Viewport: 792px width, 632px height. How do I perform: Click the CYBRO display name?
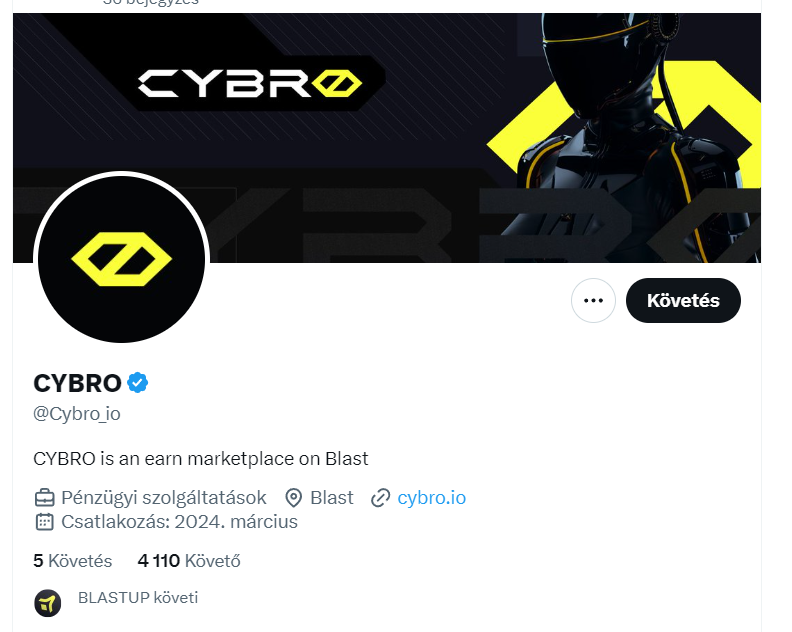point(77,383)
